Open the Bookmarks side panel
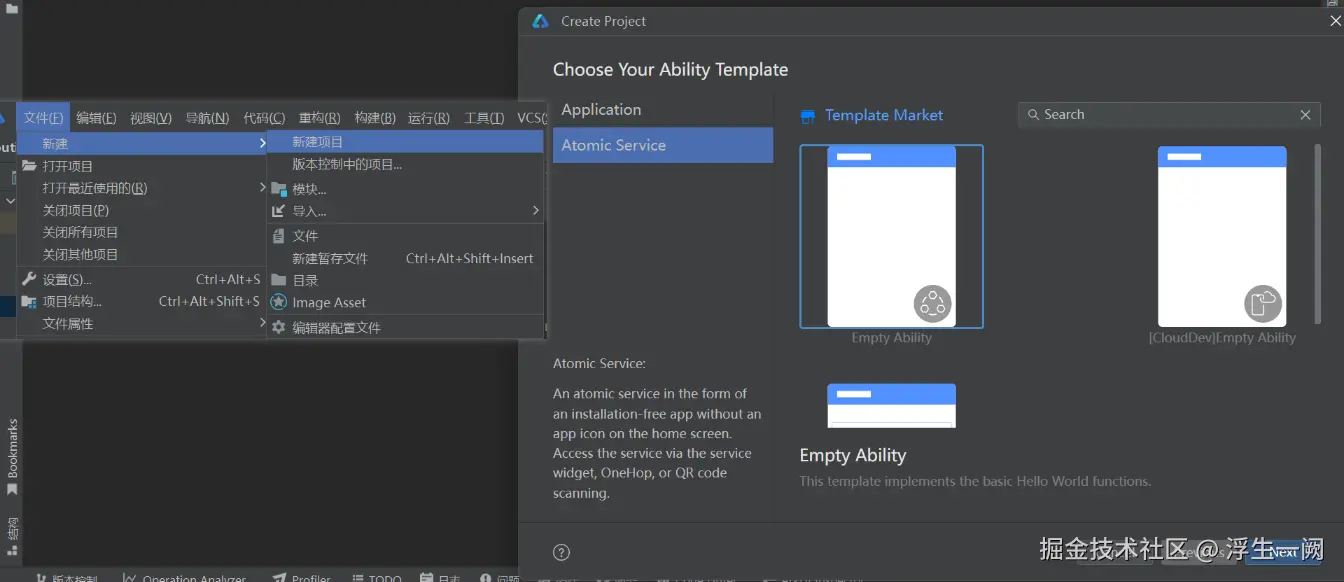Viewport: 1344px width, 582px height. 12,457
